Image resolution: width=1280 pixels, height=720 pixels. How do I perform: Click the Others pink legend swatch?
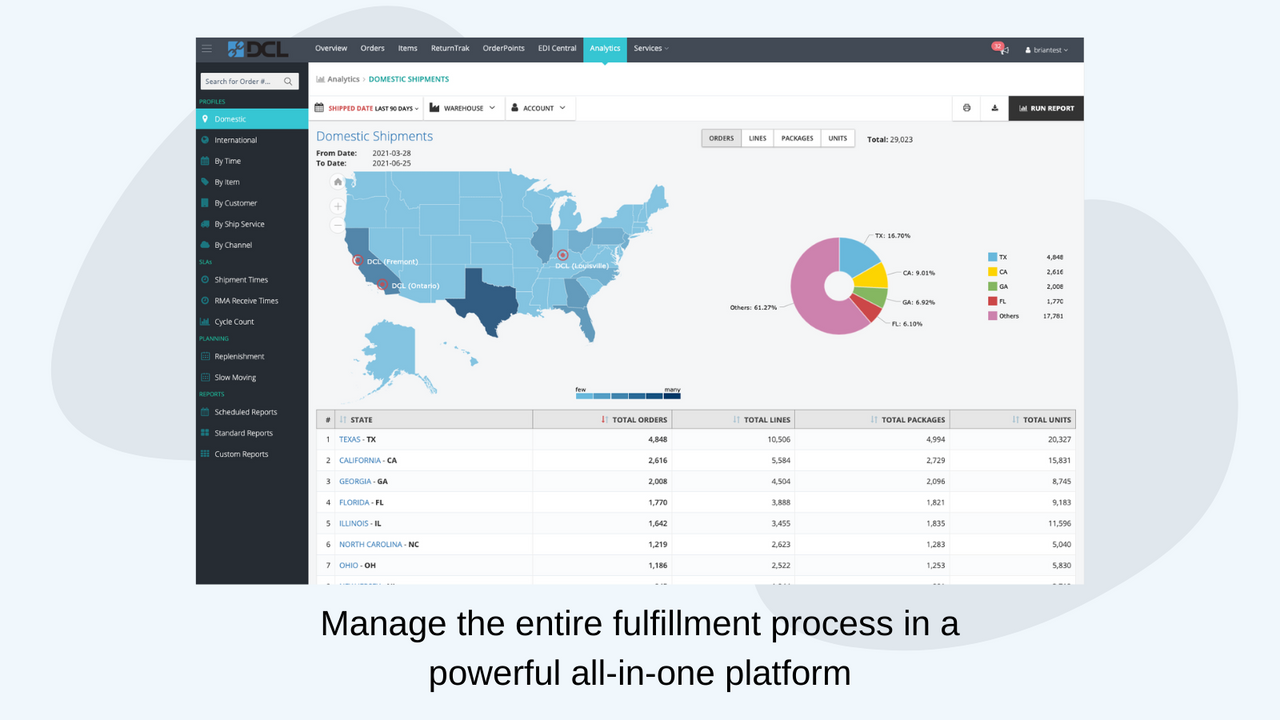(x=992, y=315)
